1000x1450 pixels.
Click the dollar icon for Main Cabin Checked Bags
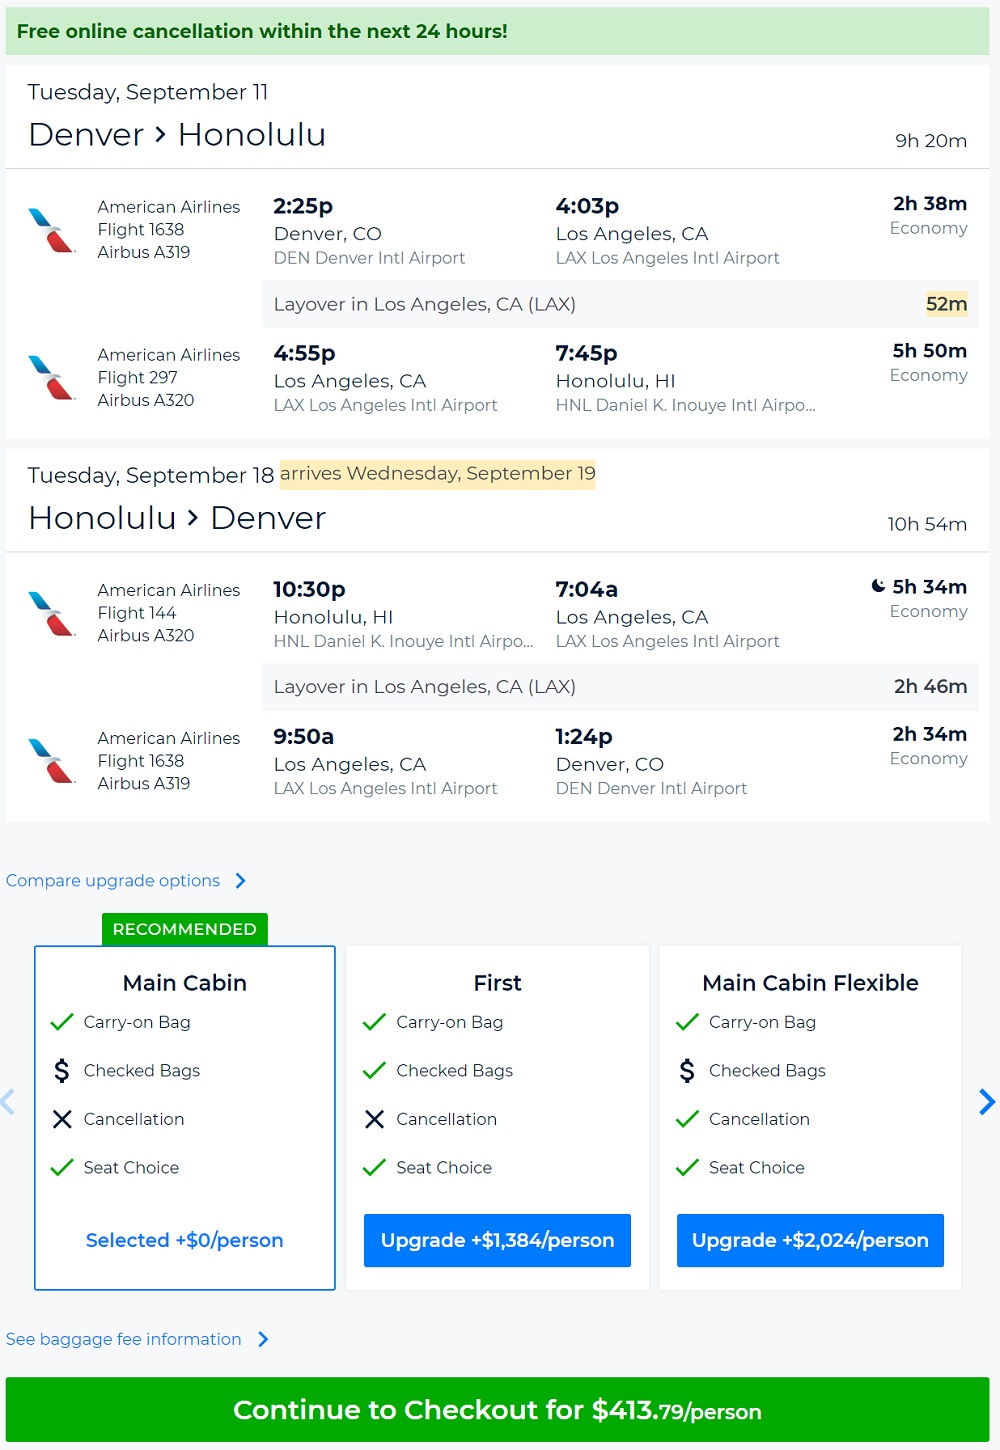tap(62, 1071)
